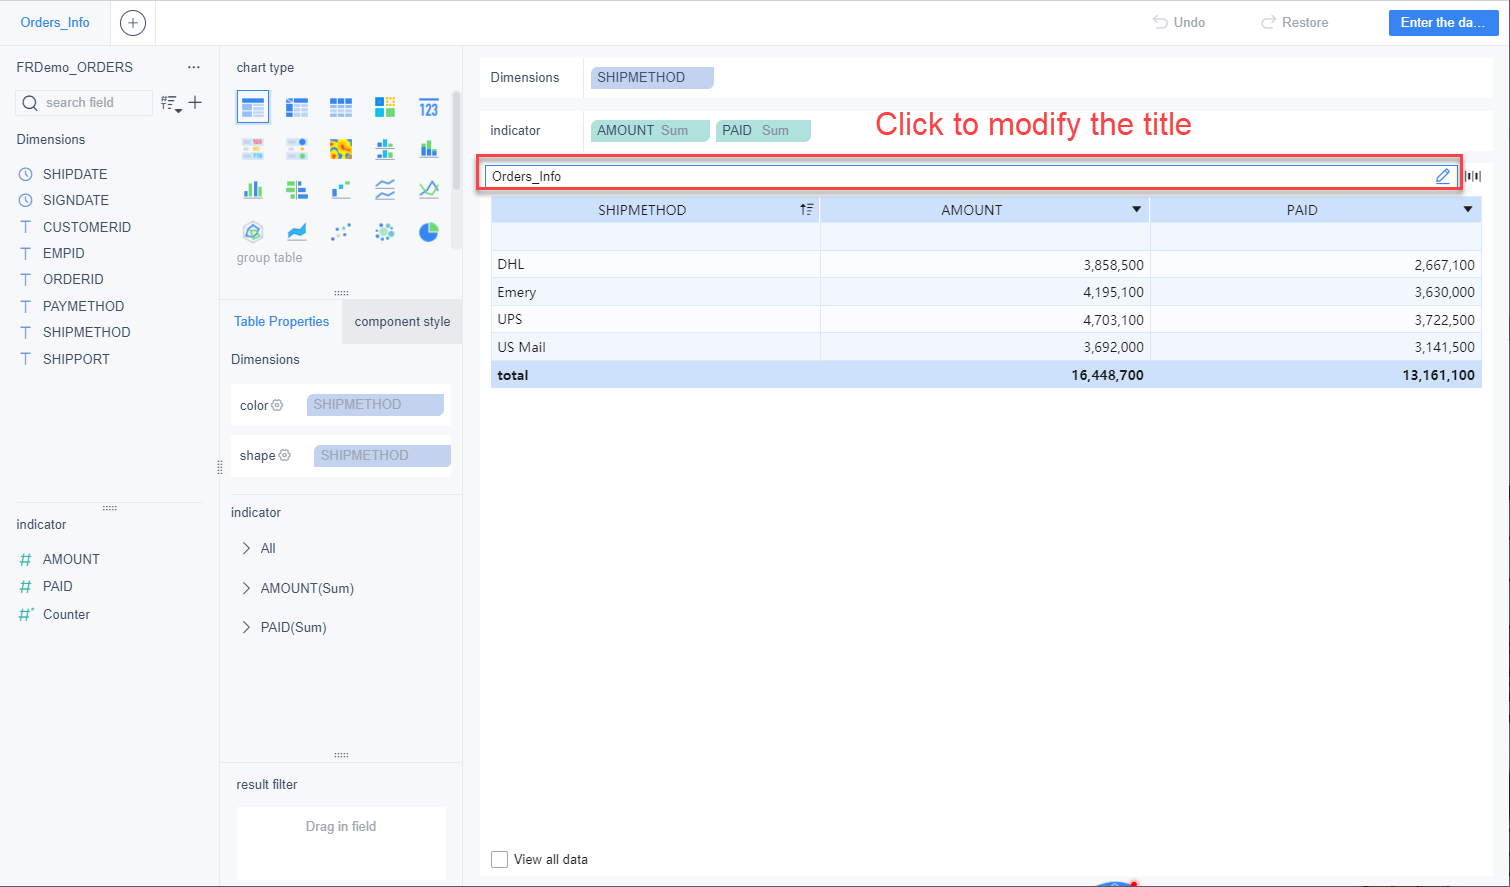Select the detail table chart type
The width and height of the screenshot is (1510, 887).
(341, 107)
